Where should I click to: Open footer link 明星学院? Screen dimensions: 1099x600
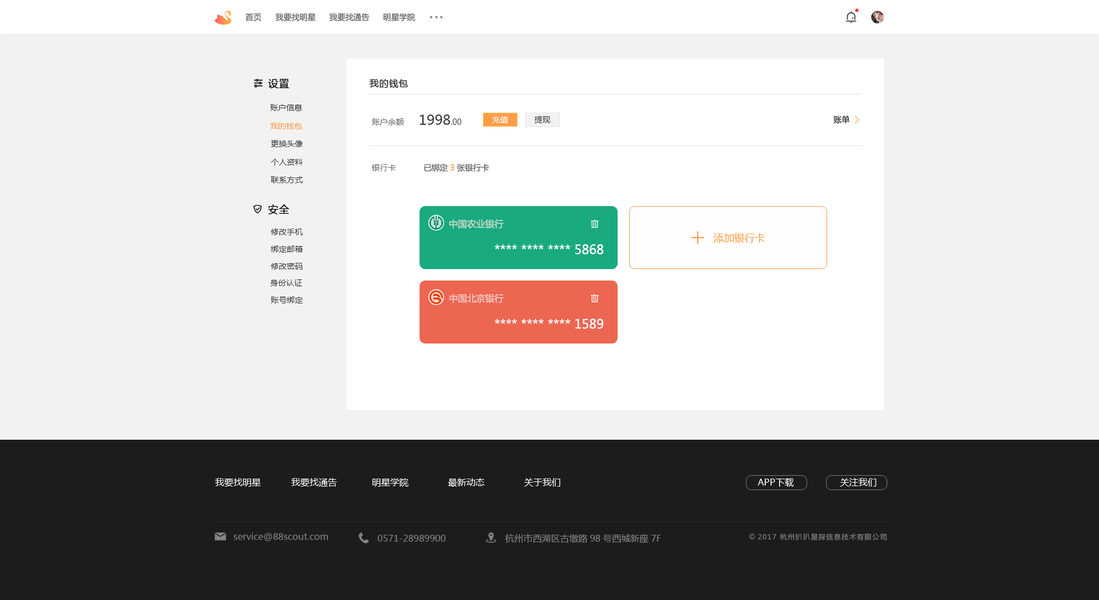coord(390,482)
